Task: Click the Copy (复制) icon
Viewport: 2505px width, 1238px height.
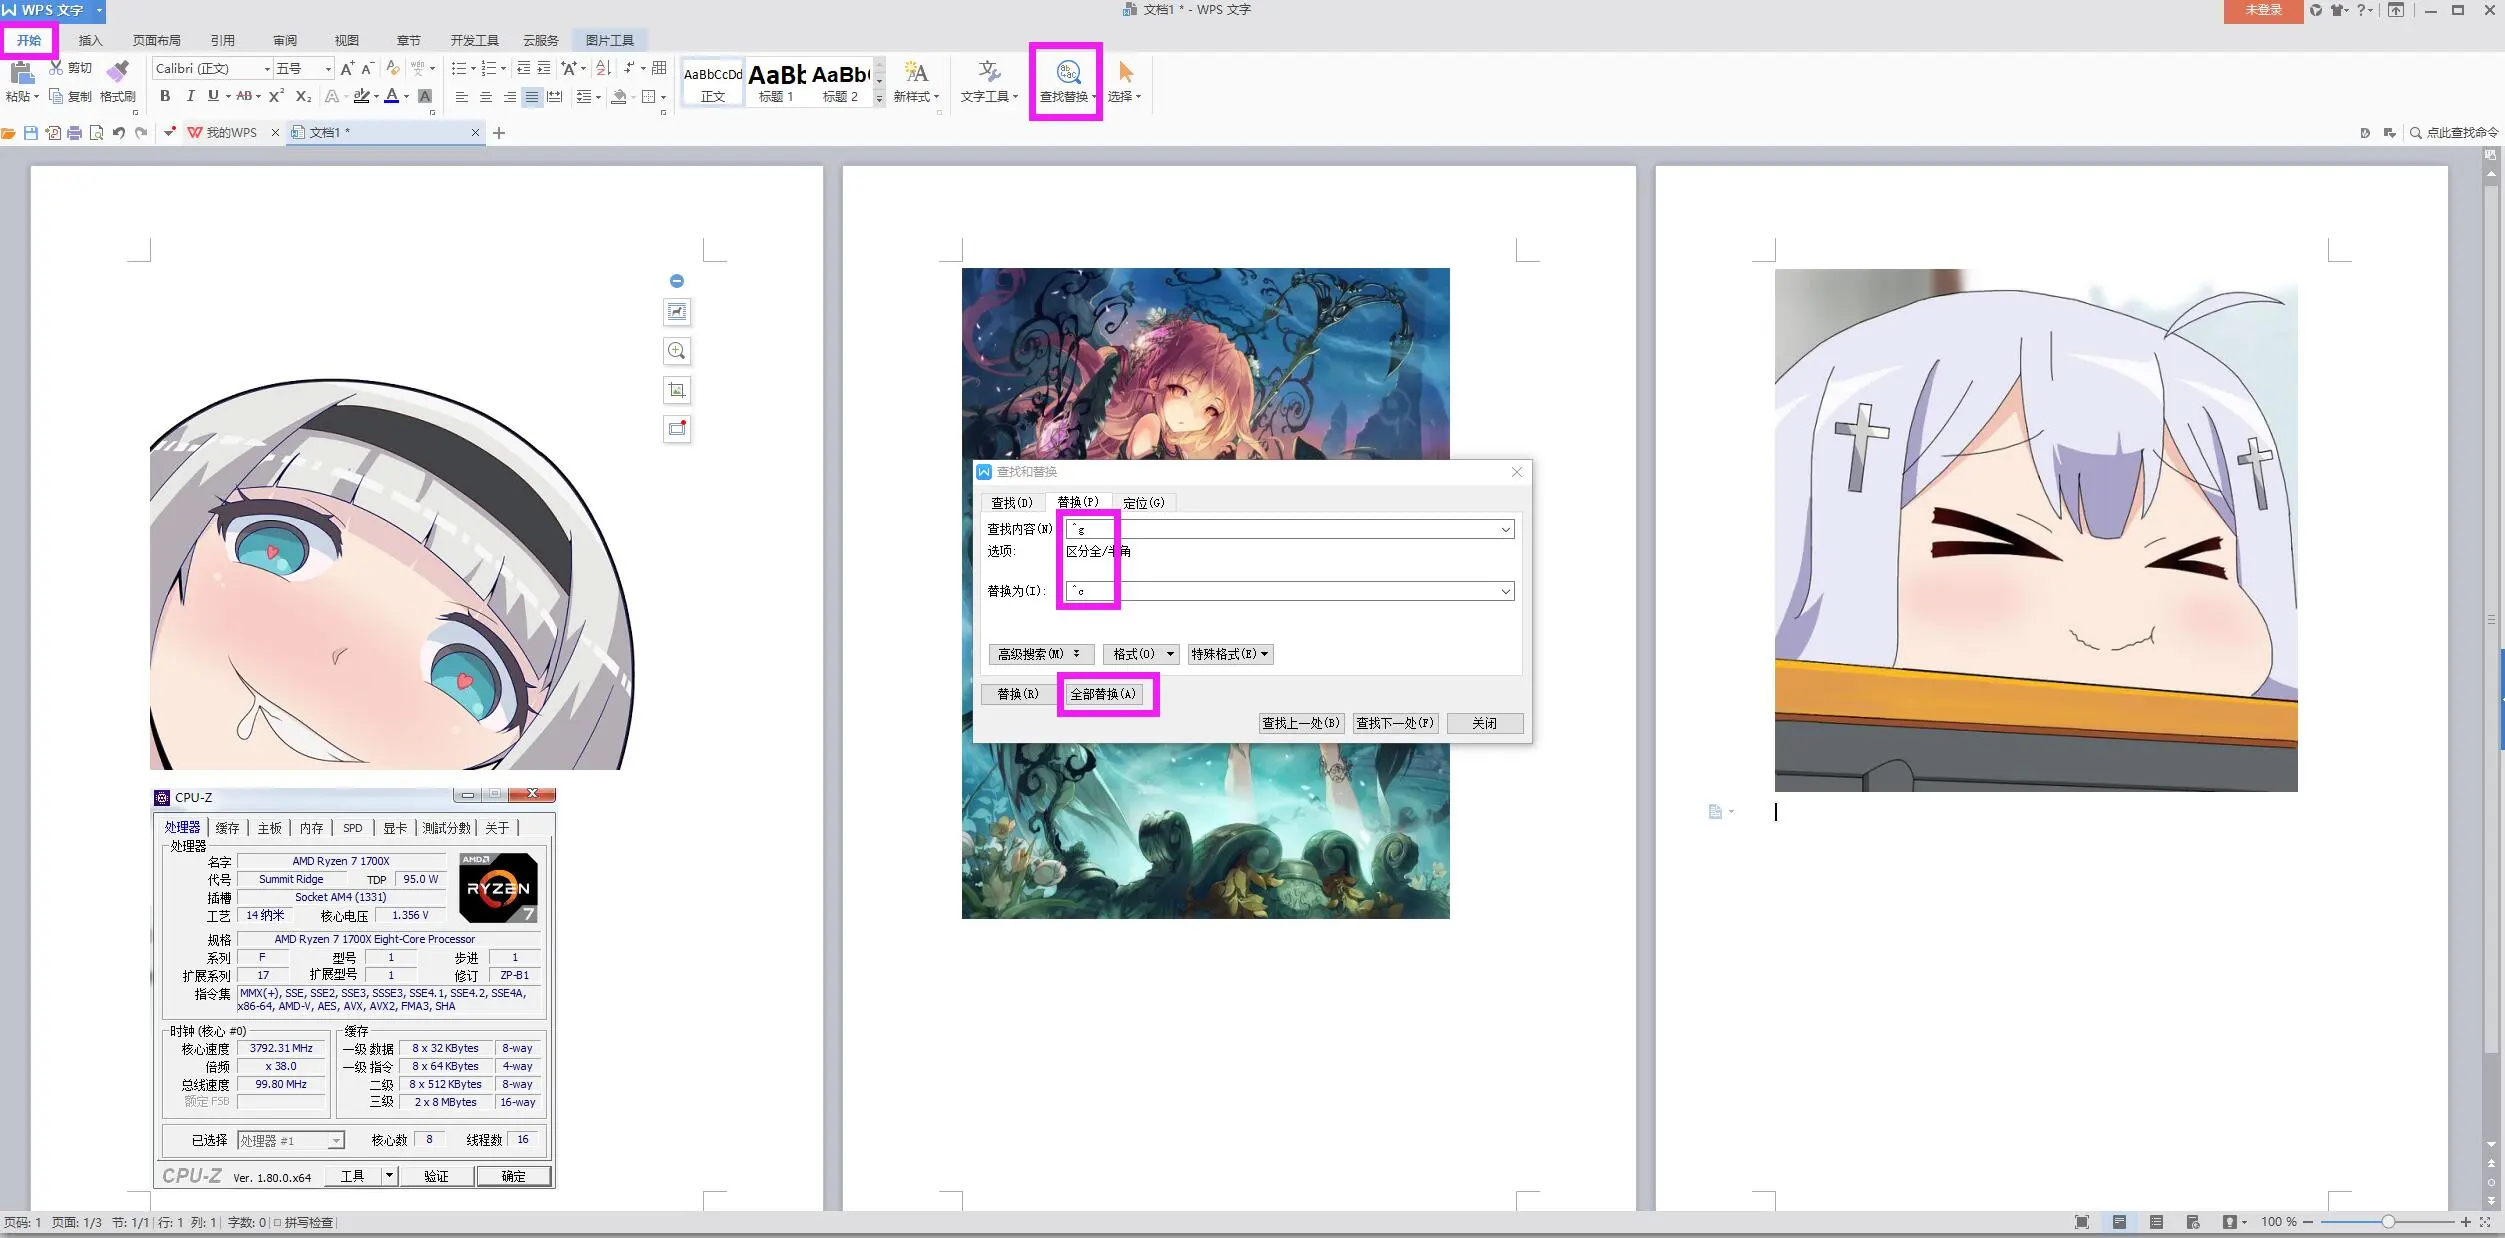Action: point(56,96)
